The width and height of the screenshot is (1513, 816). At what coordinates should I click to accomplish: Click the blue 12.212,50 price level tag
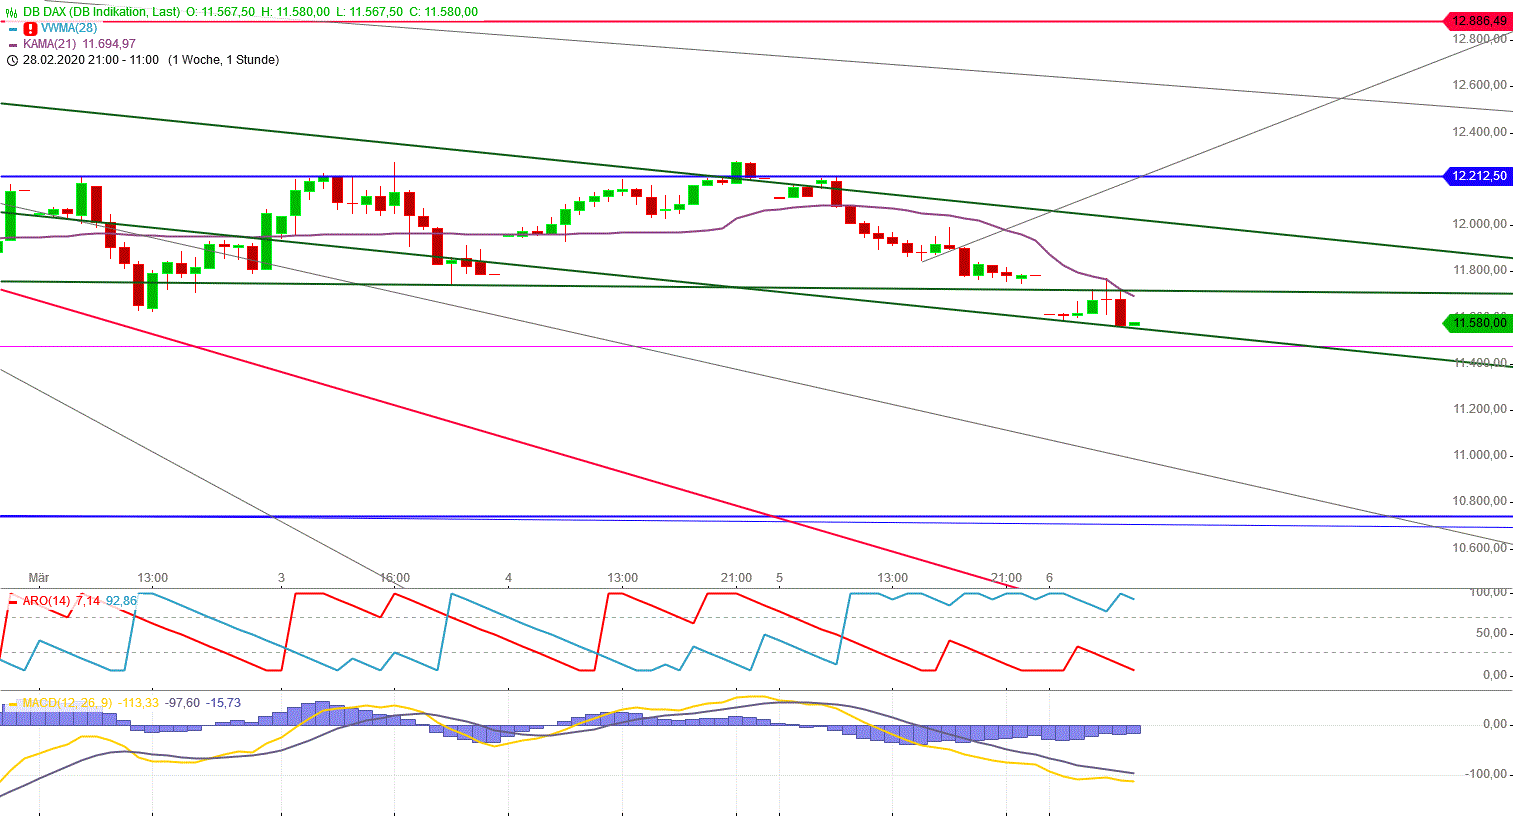tap(1479, 176)
